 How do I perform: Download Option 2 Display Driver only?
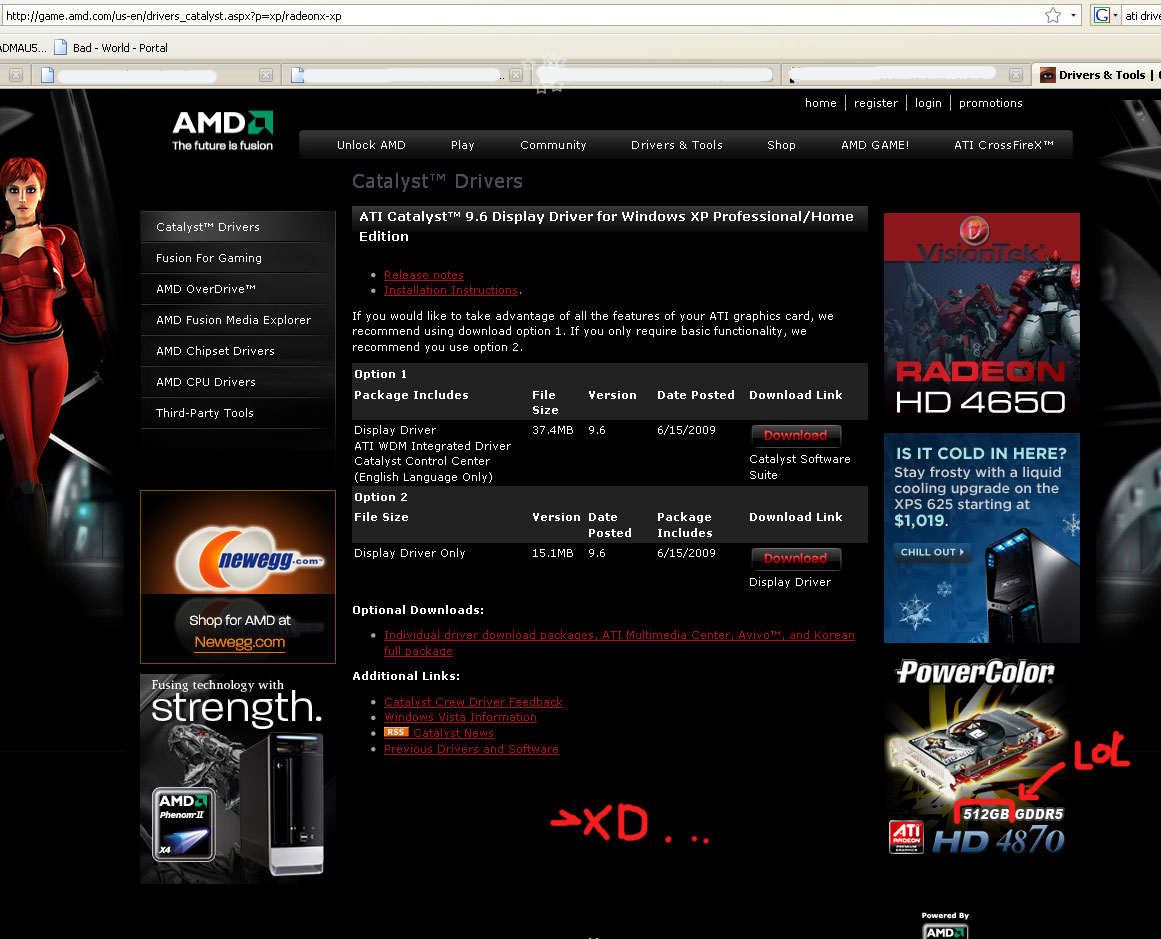(795, 559)
